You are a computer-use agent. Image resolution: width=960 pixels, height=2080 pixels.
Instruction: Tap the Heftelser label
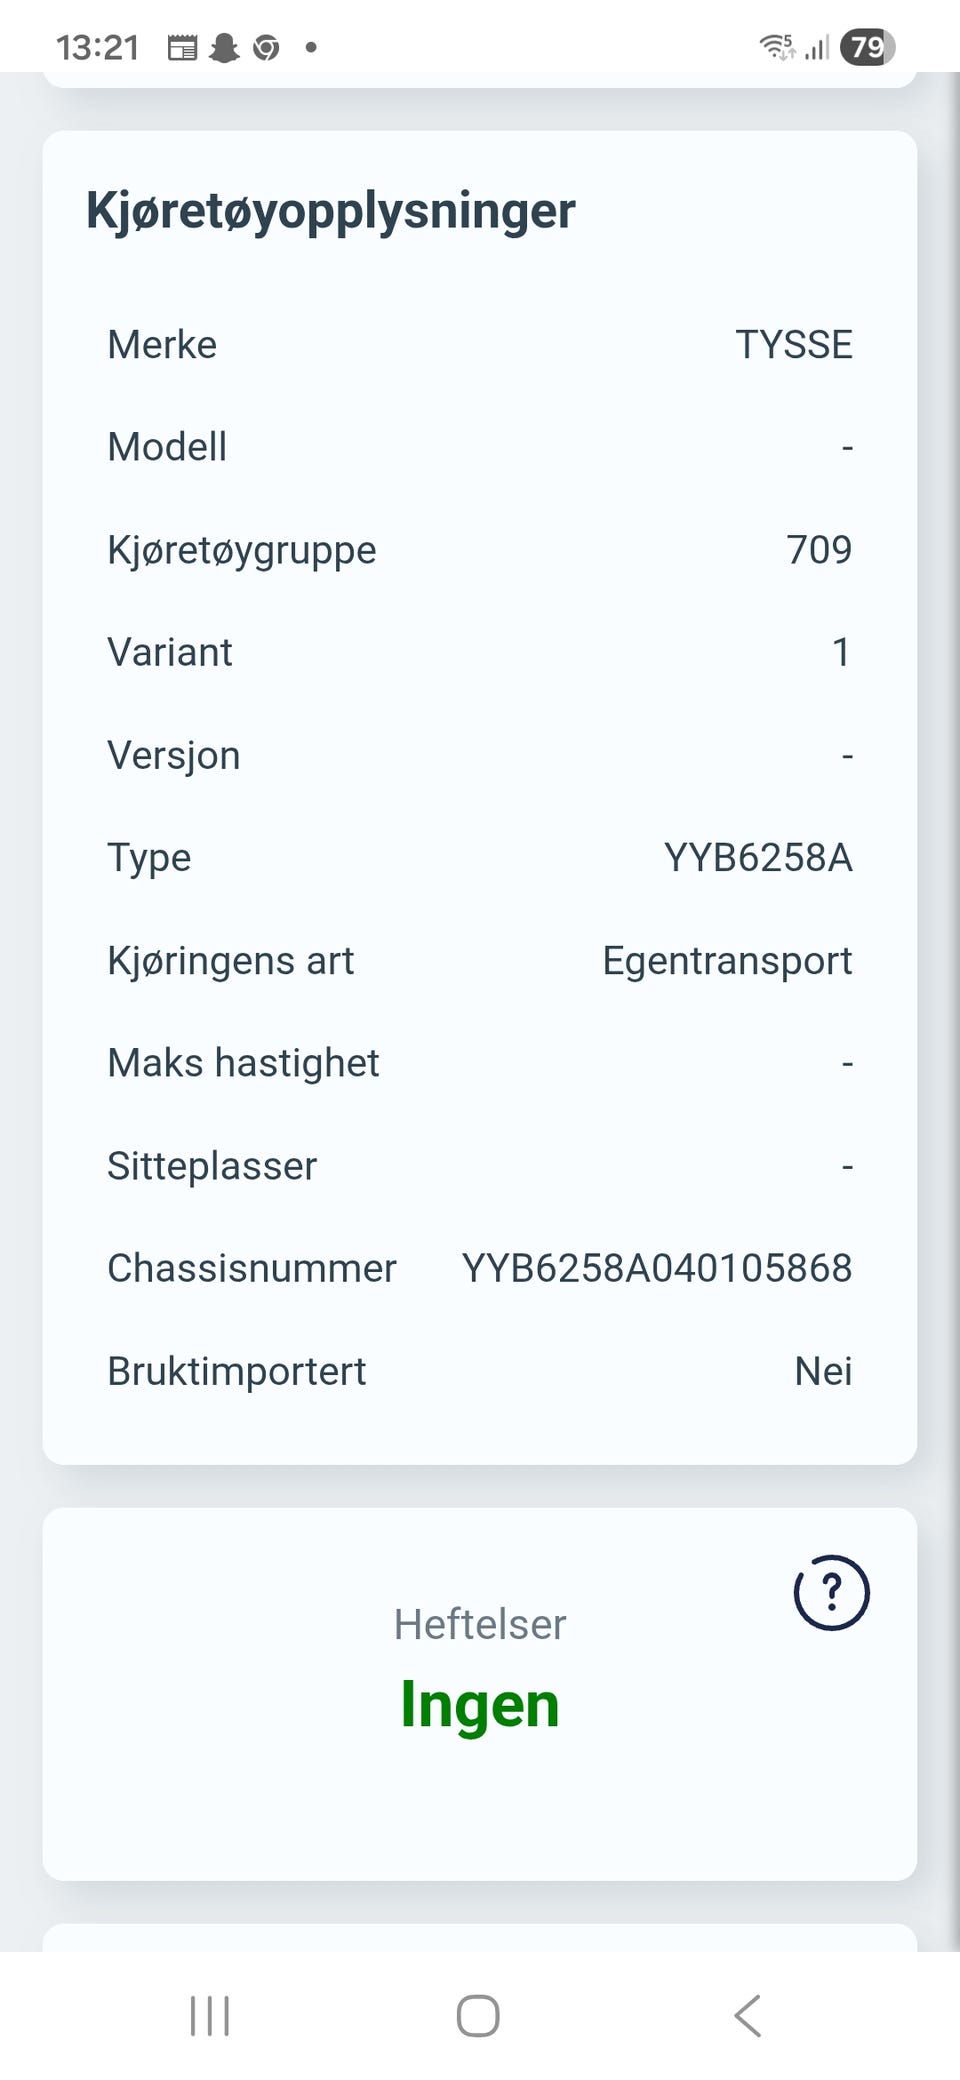pyautogui.click(x=479, y=1624)
